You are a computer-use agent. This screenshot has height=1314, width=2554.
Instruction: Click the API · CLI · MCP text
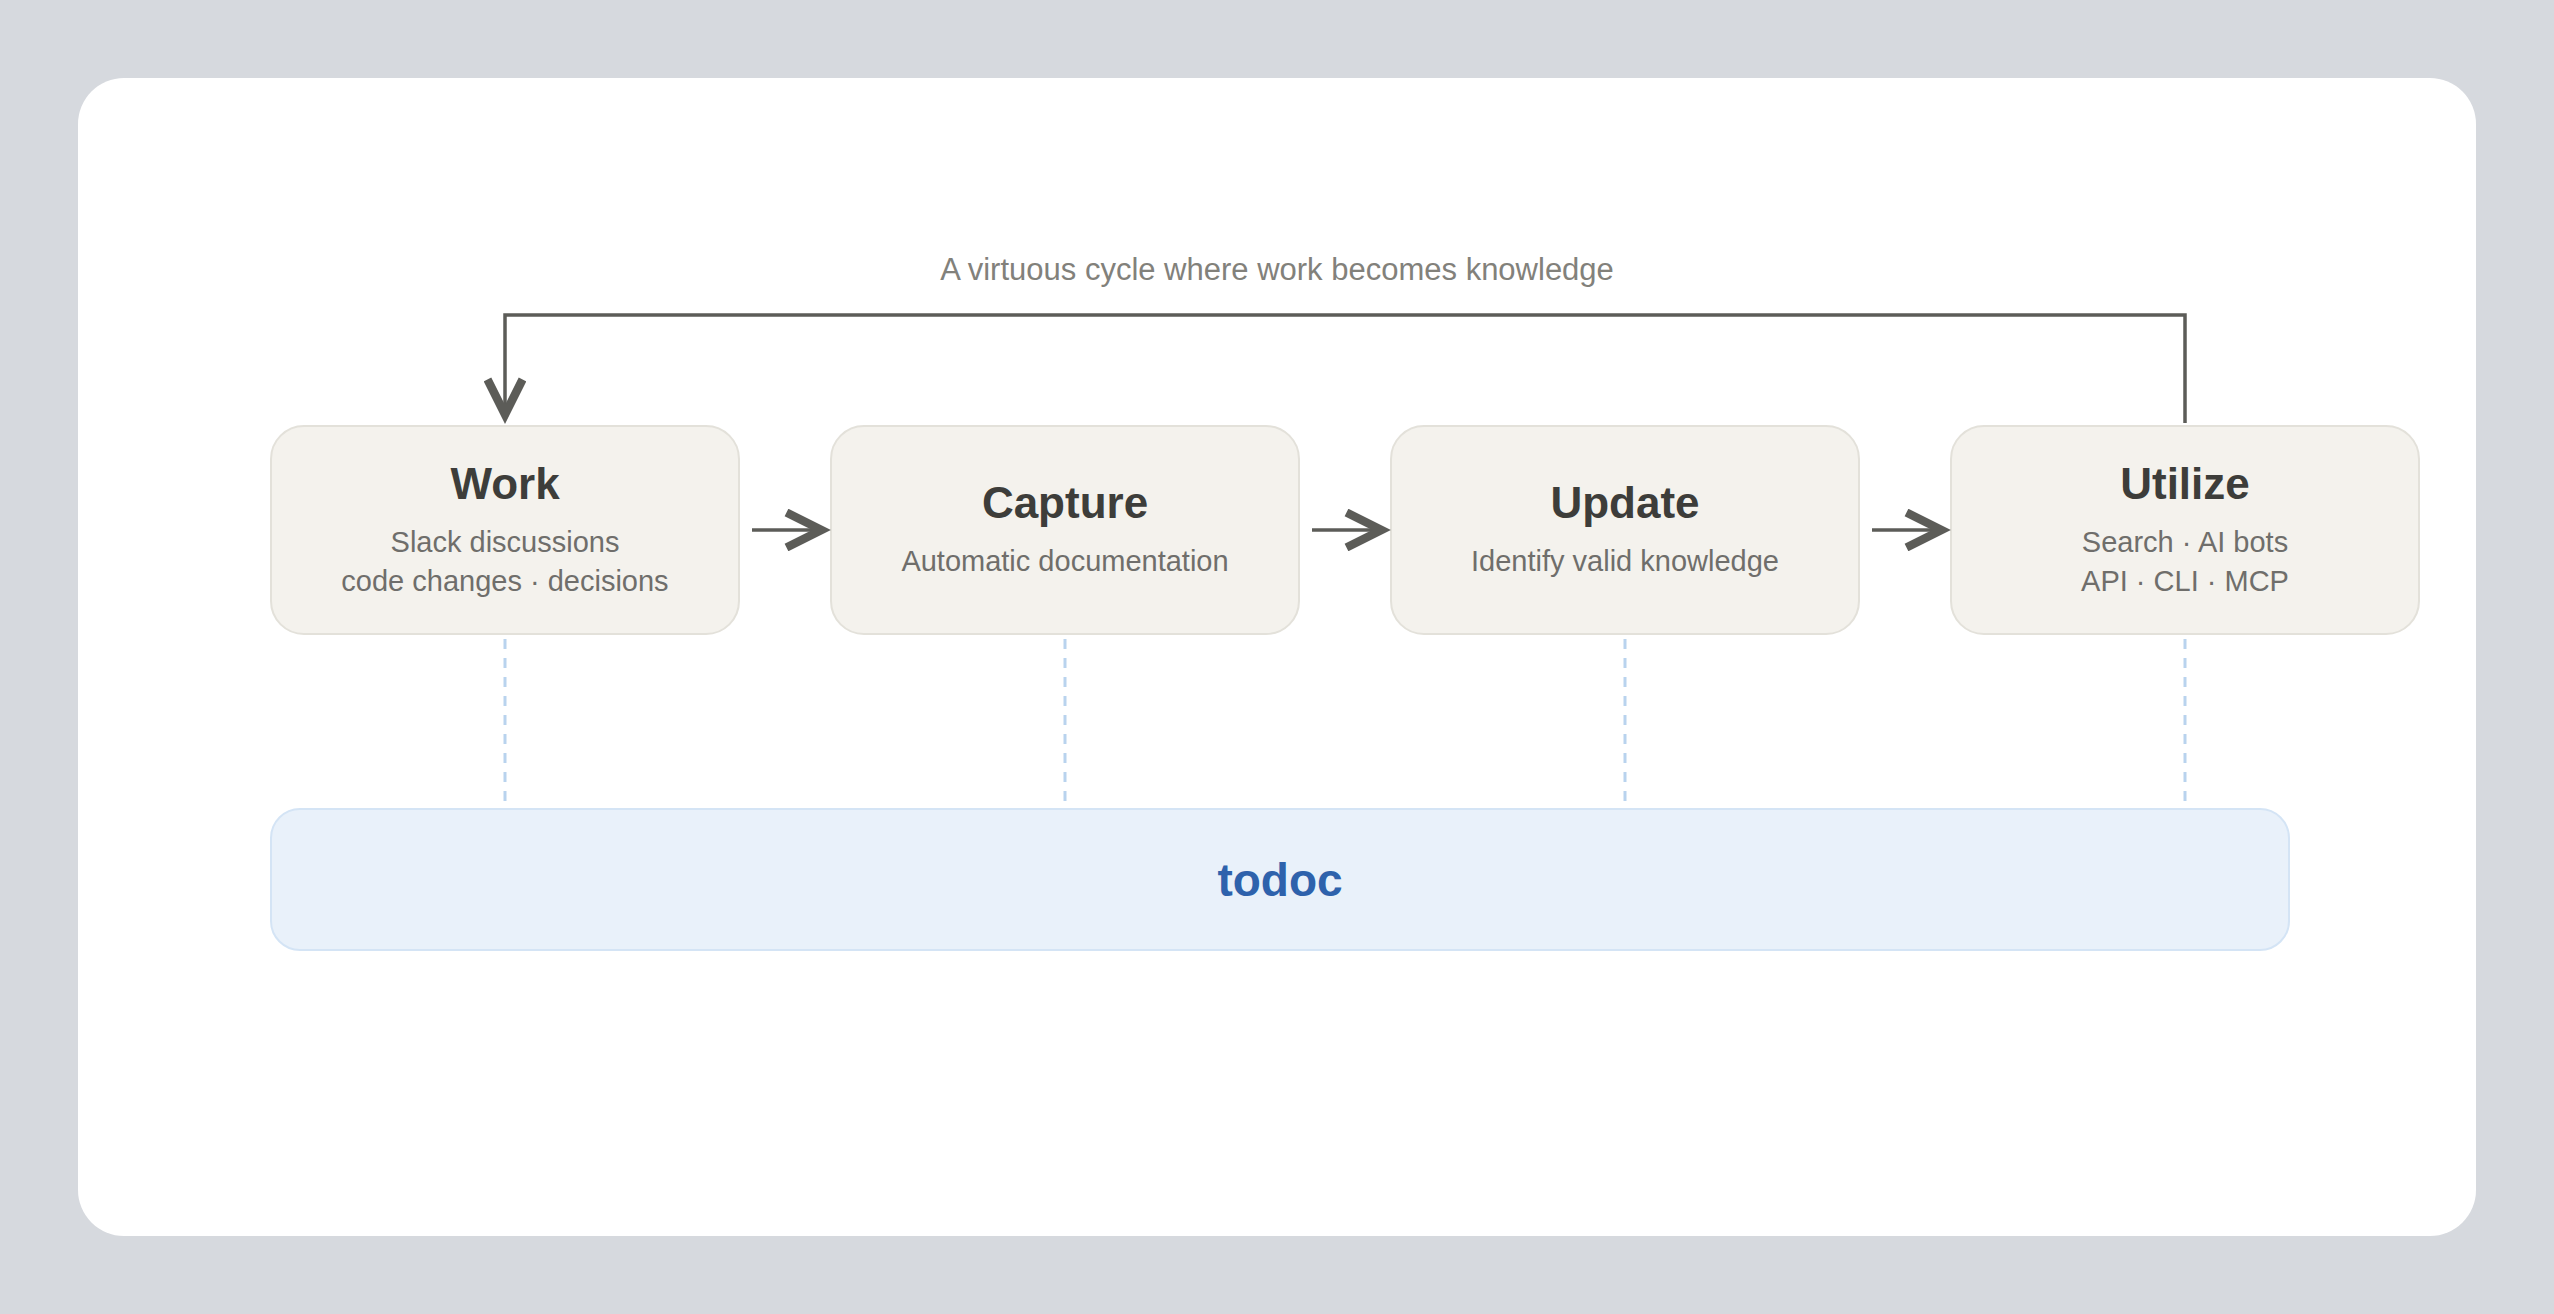pyautogui.click(x=2185, y=581)
